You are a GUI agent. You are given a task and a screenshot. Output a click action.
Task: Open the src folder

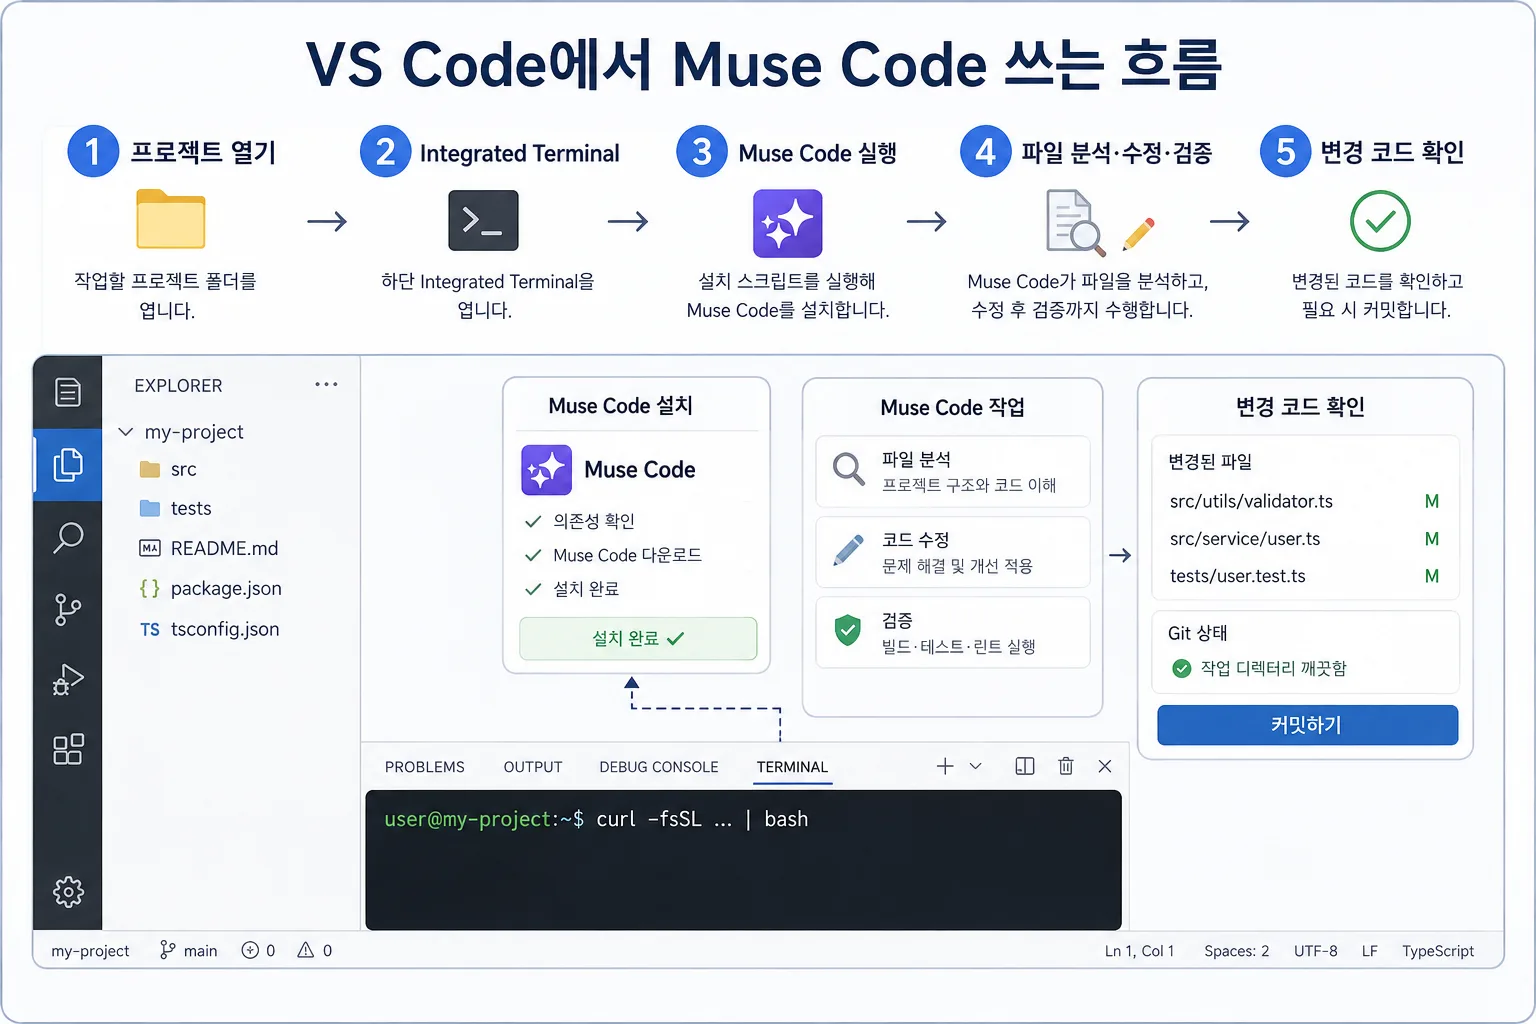[x=168, y=469]
